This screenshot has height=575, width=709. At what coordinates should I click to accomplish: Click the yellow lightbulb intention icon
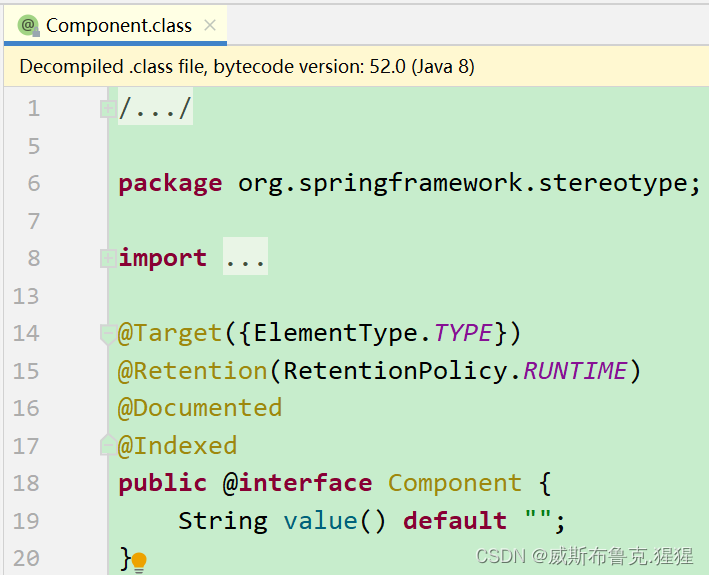tap(139, 562)
